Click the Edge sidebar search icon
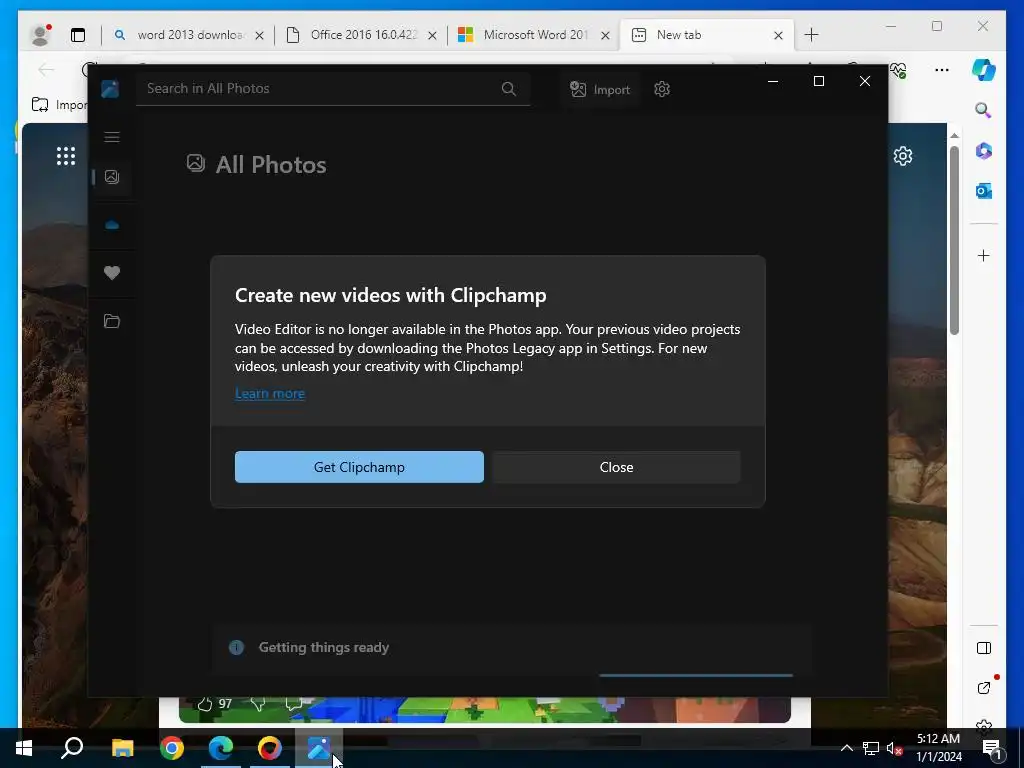 click(984, 110)
